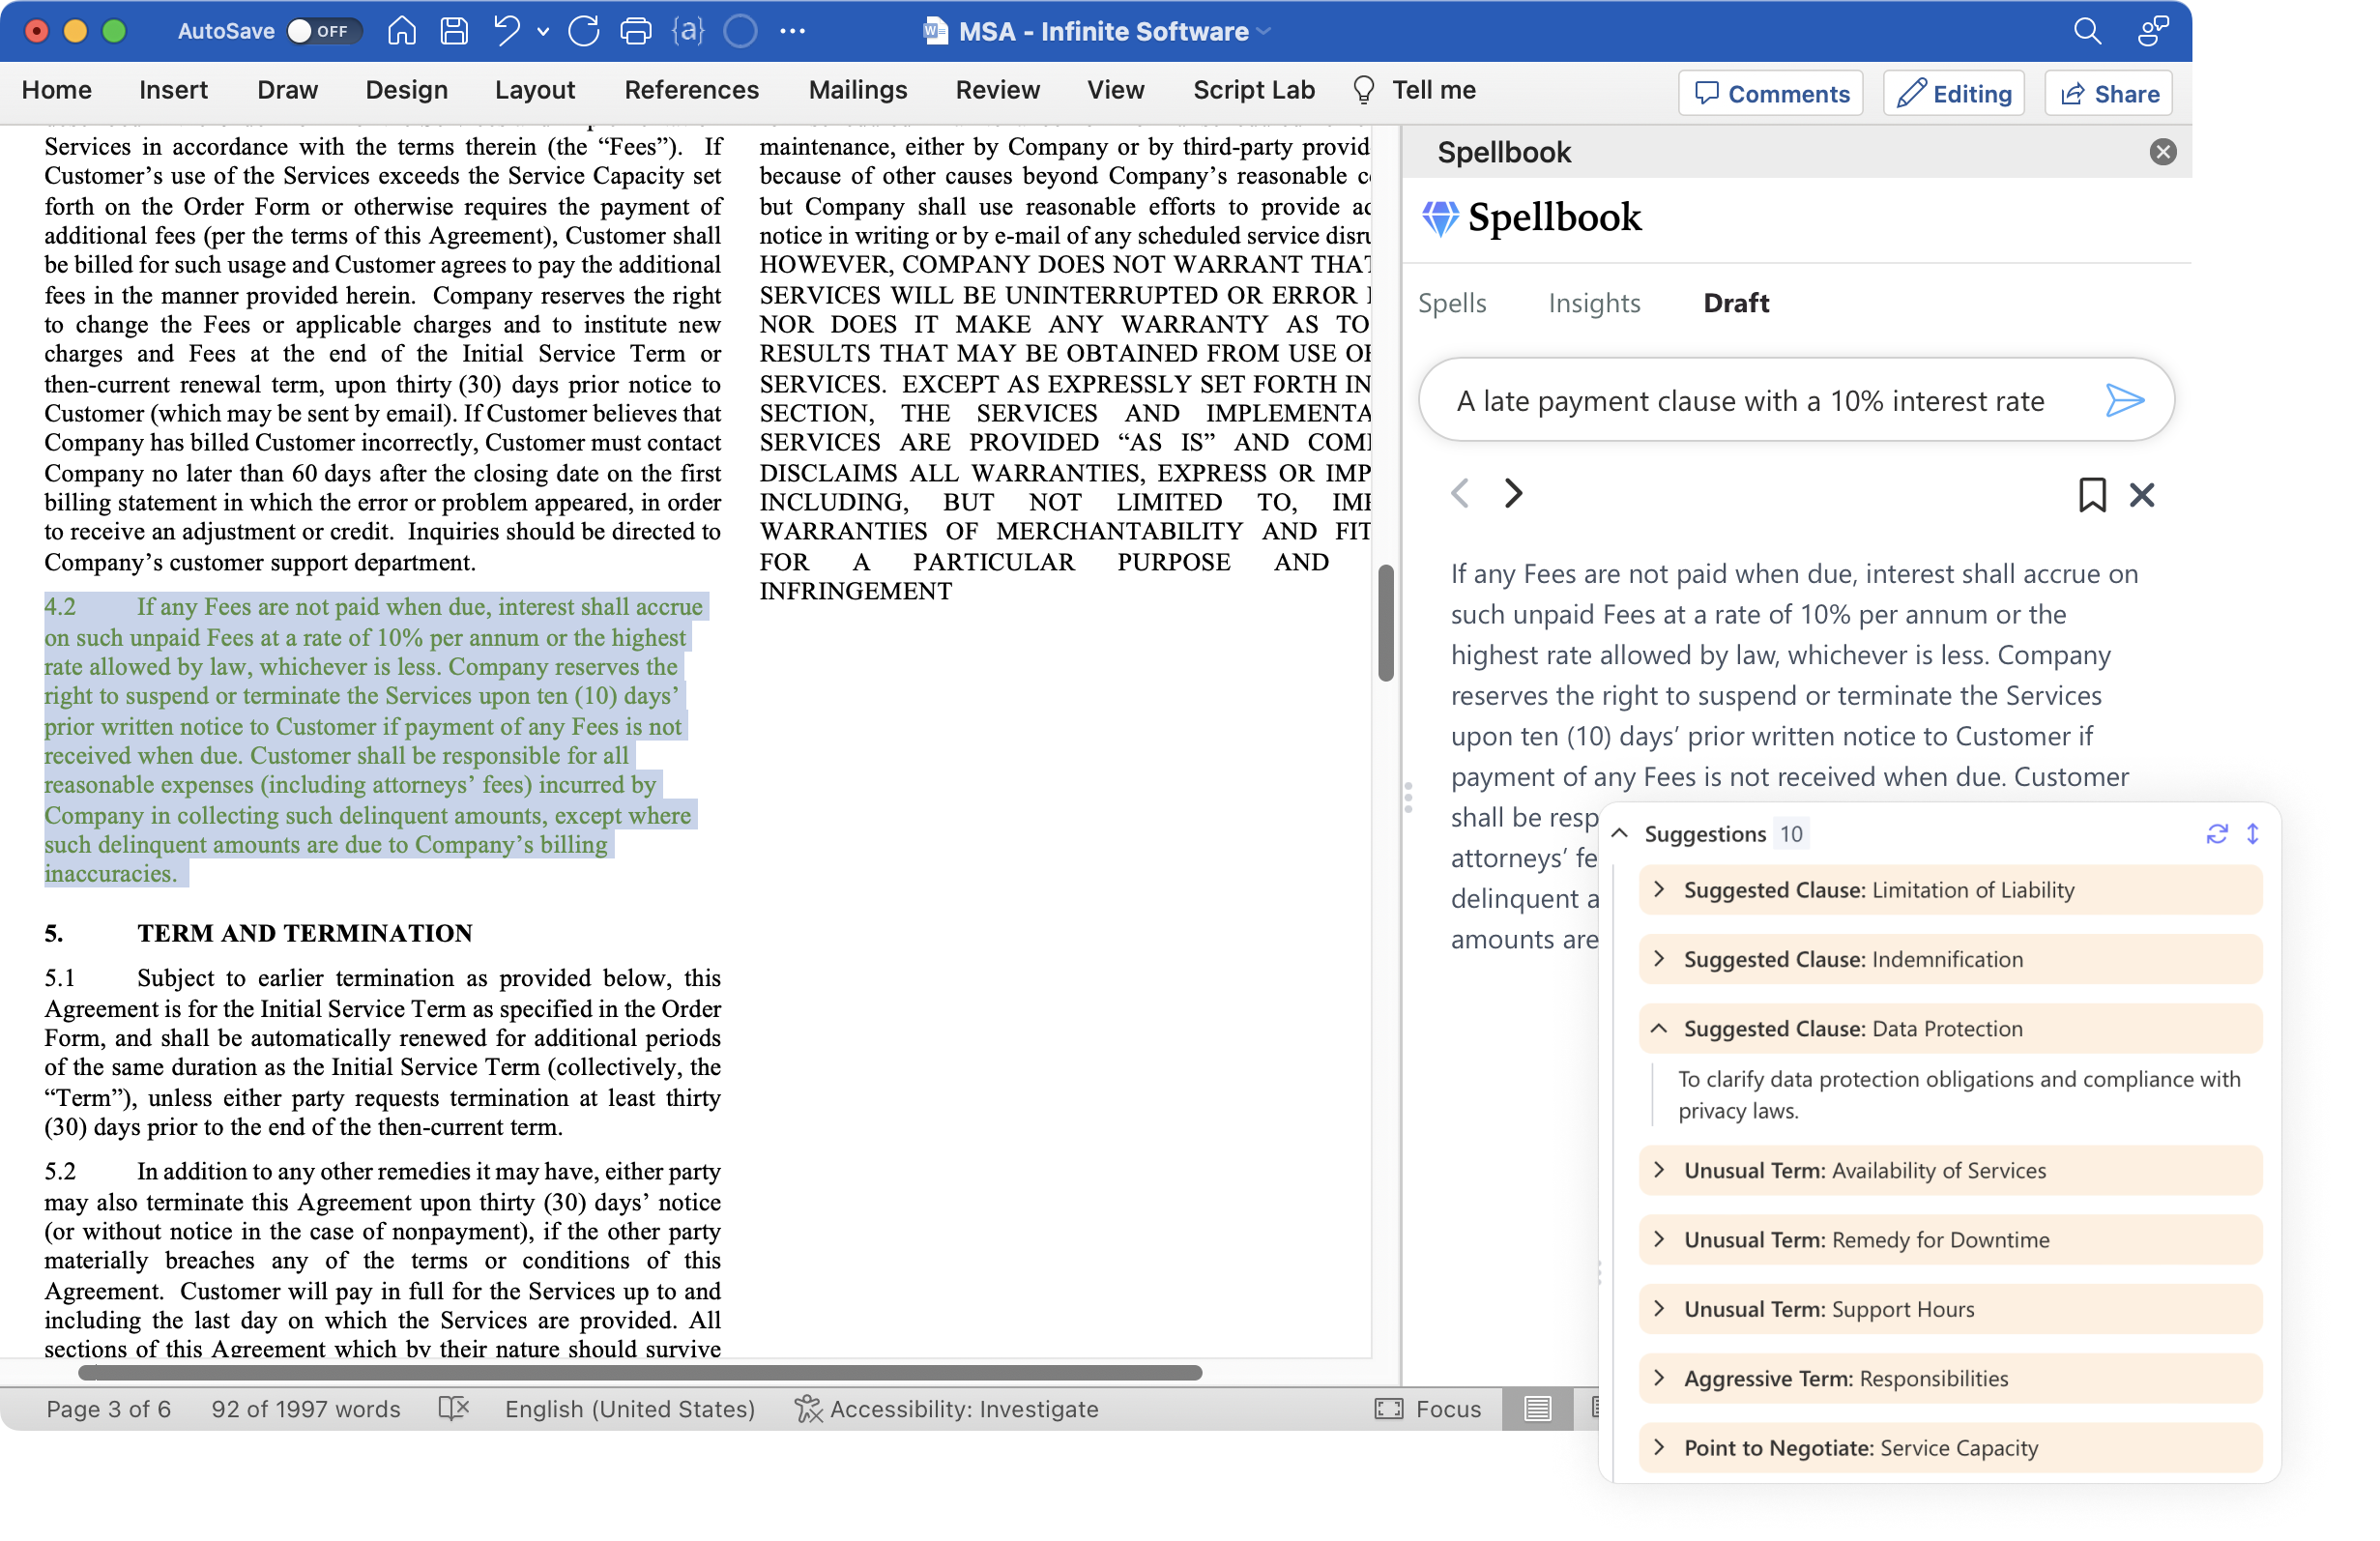Click the Print icon

tap(636, 31)
